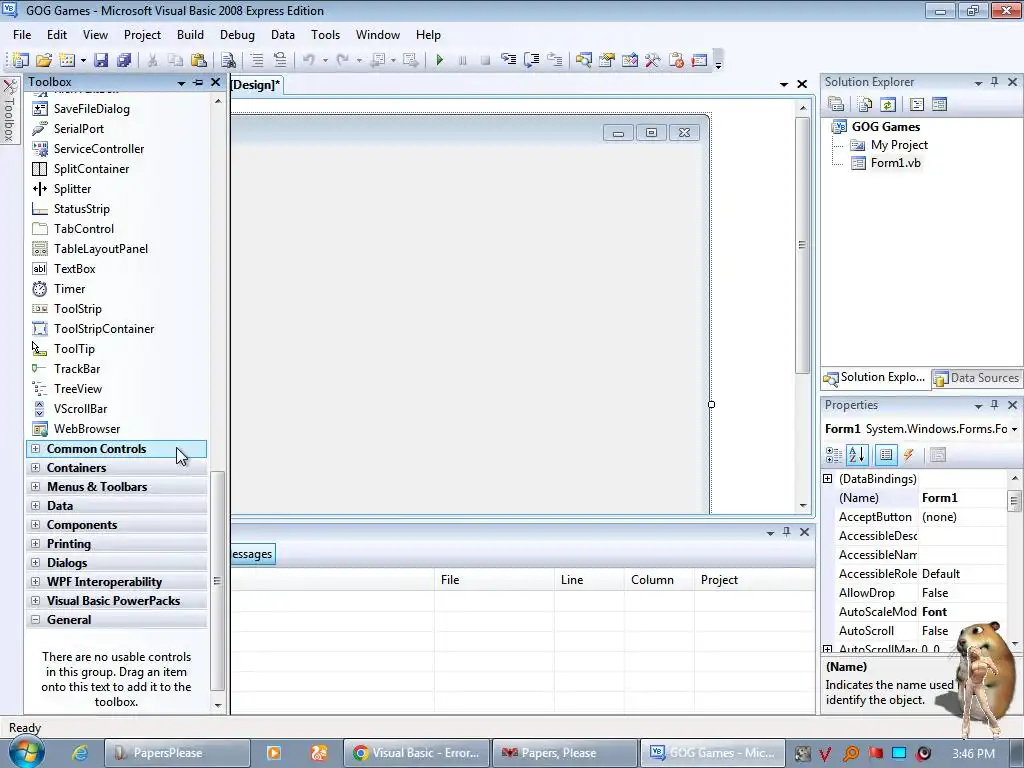Switch Properties grid to Categorized view
Image resolution: width=1024 pixels, height=768 pixels.
834,455
